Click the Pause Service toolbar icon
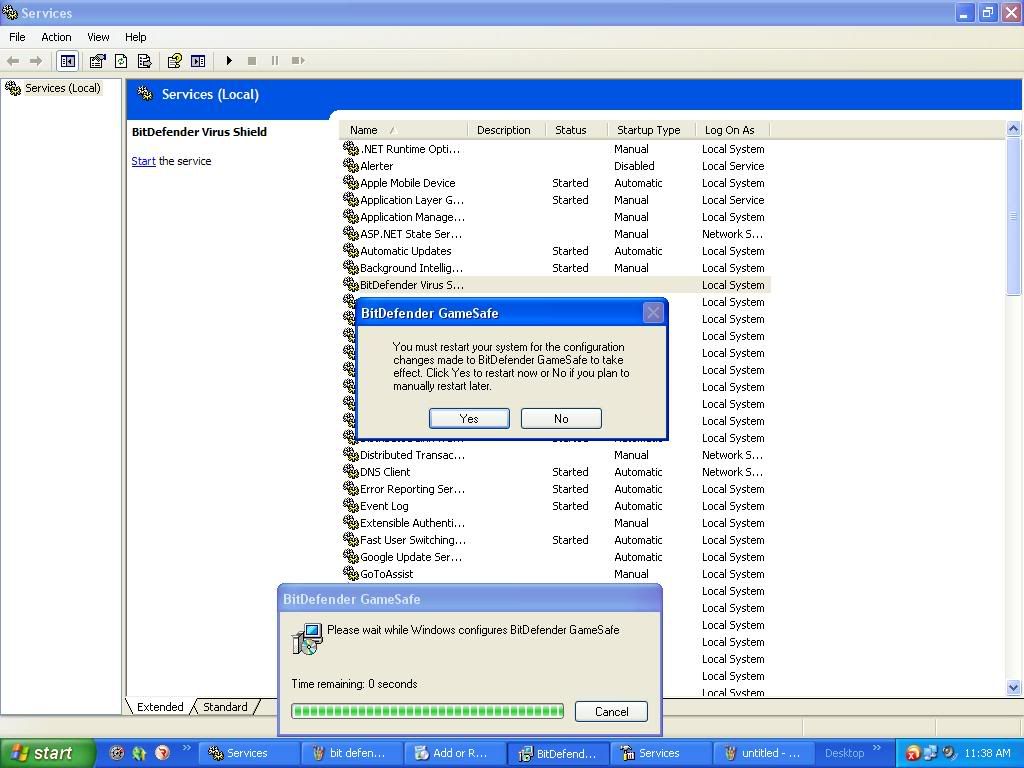The height and width of the screenshot is (768, 1024). [x=274, y=61]
